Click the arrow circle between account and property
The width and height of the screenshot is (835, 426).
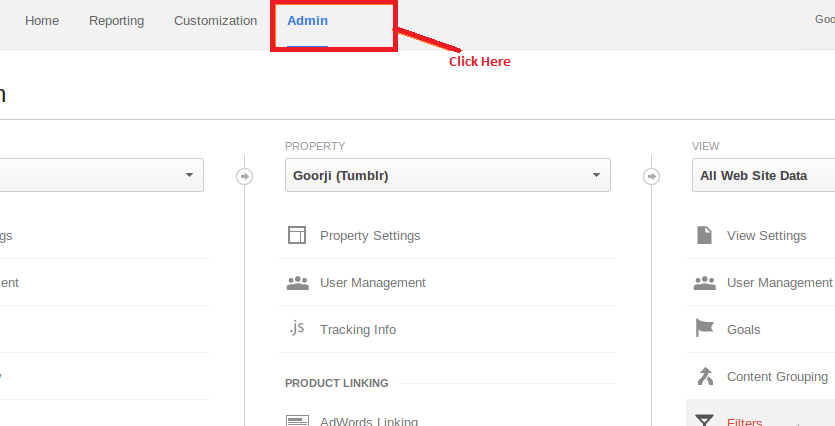(x=244, y=176)
